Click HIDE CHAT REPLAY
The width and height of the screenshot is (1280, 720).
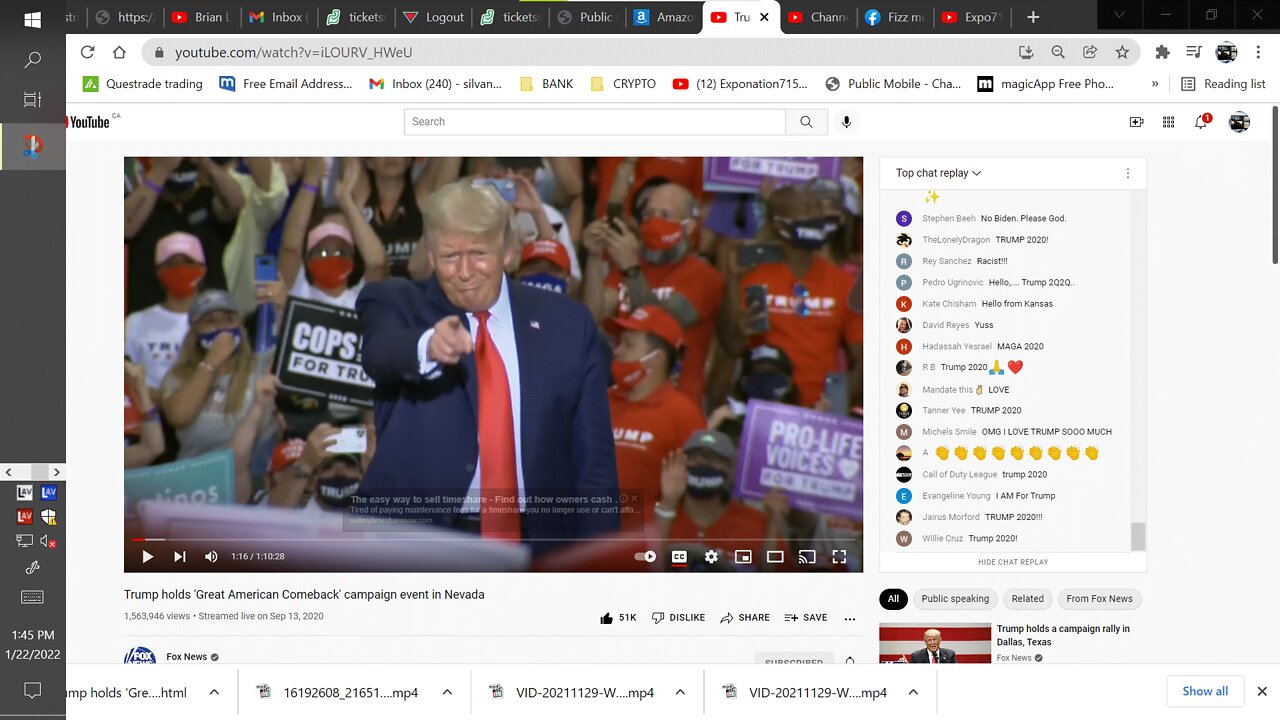pos(1013,562)
